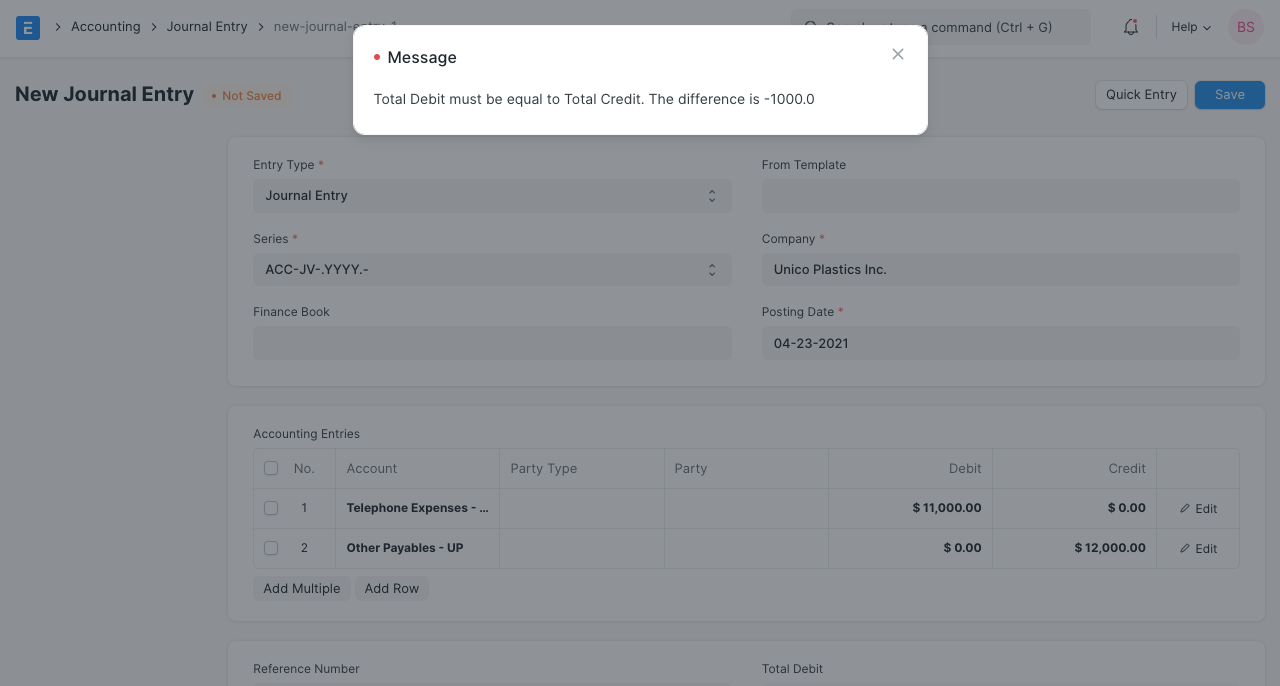Click the Add Row button
The width and height of the screenshot is (1280, 686).
click(391, 589)
